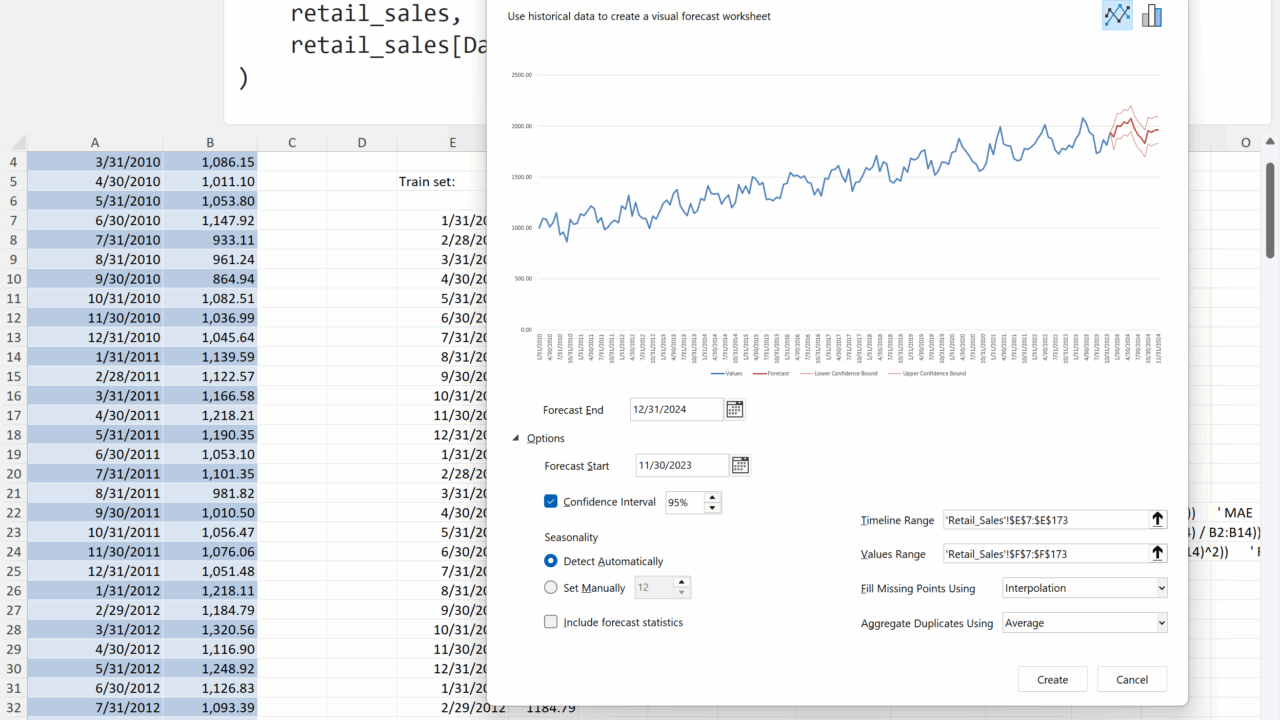This screenshot has width=1280, height=720.
Task: Open the Forecast End calendar picker
Action: coord(735,409)
